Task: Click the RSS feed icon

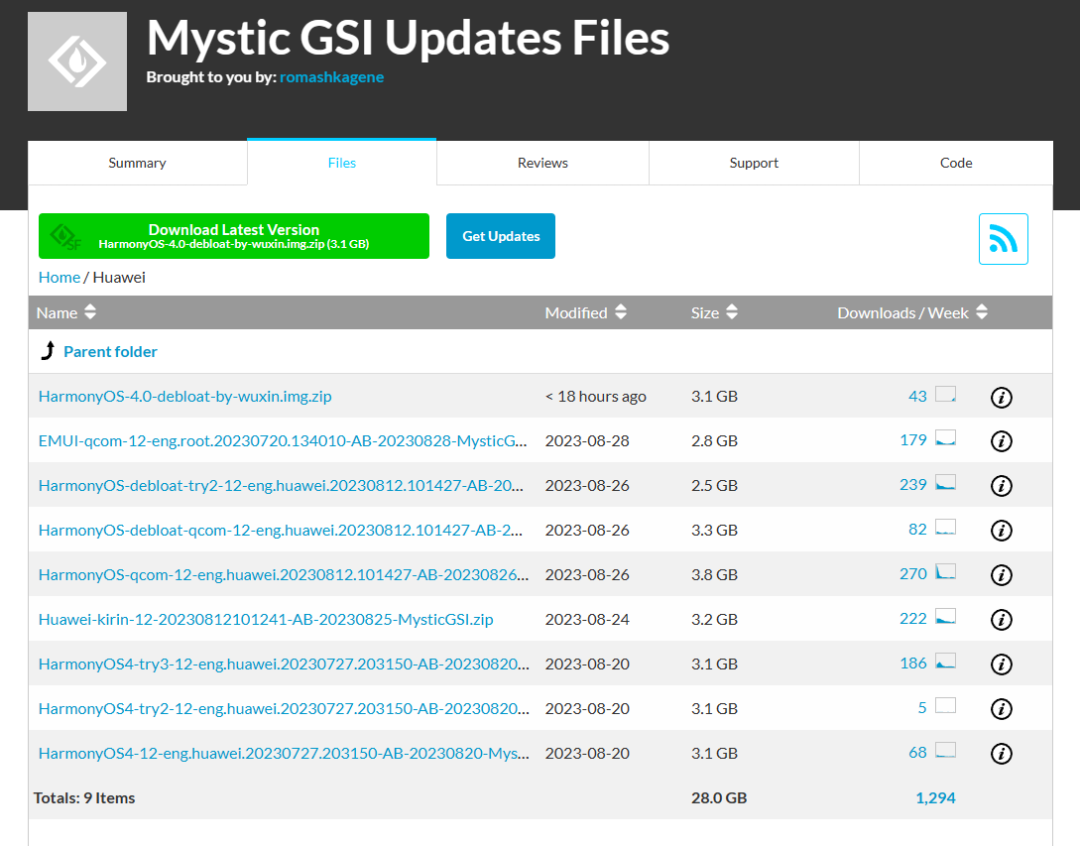Action: [x=1003, y=239]
